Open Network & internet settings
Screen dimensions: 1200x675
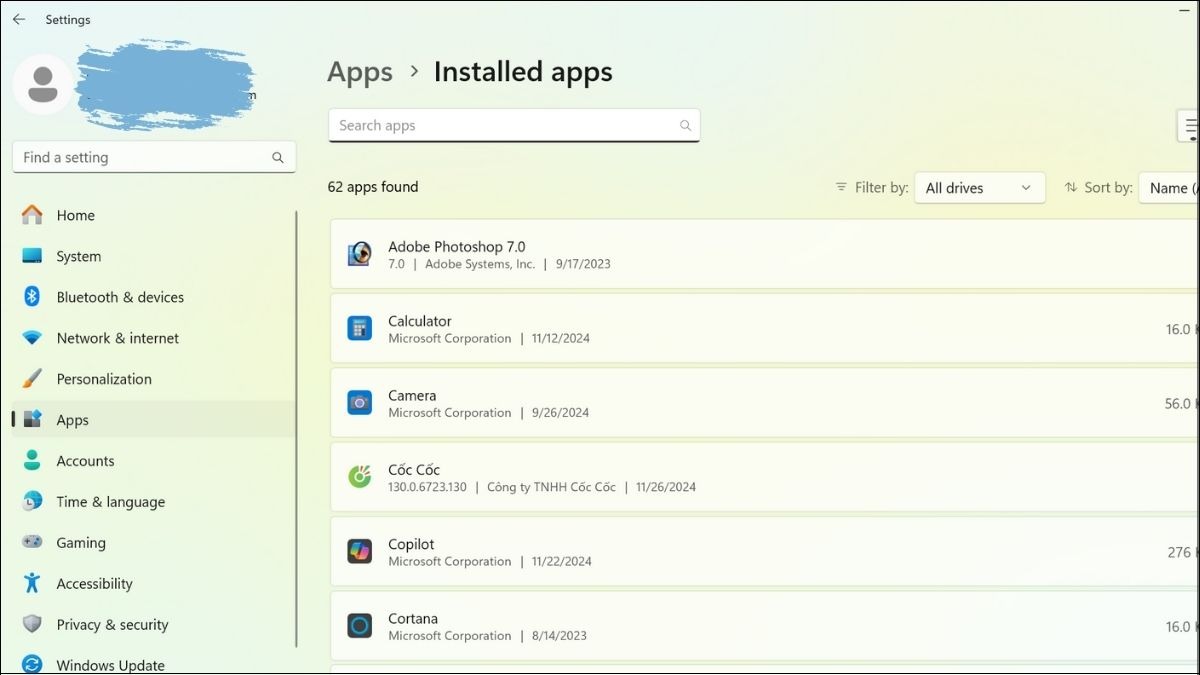154,338
